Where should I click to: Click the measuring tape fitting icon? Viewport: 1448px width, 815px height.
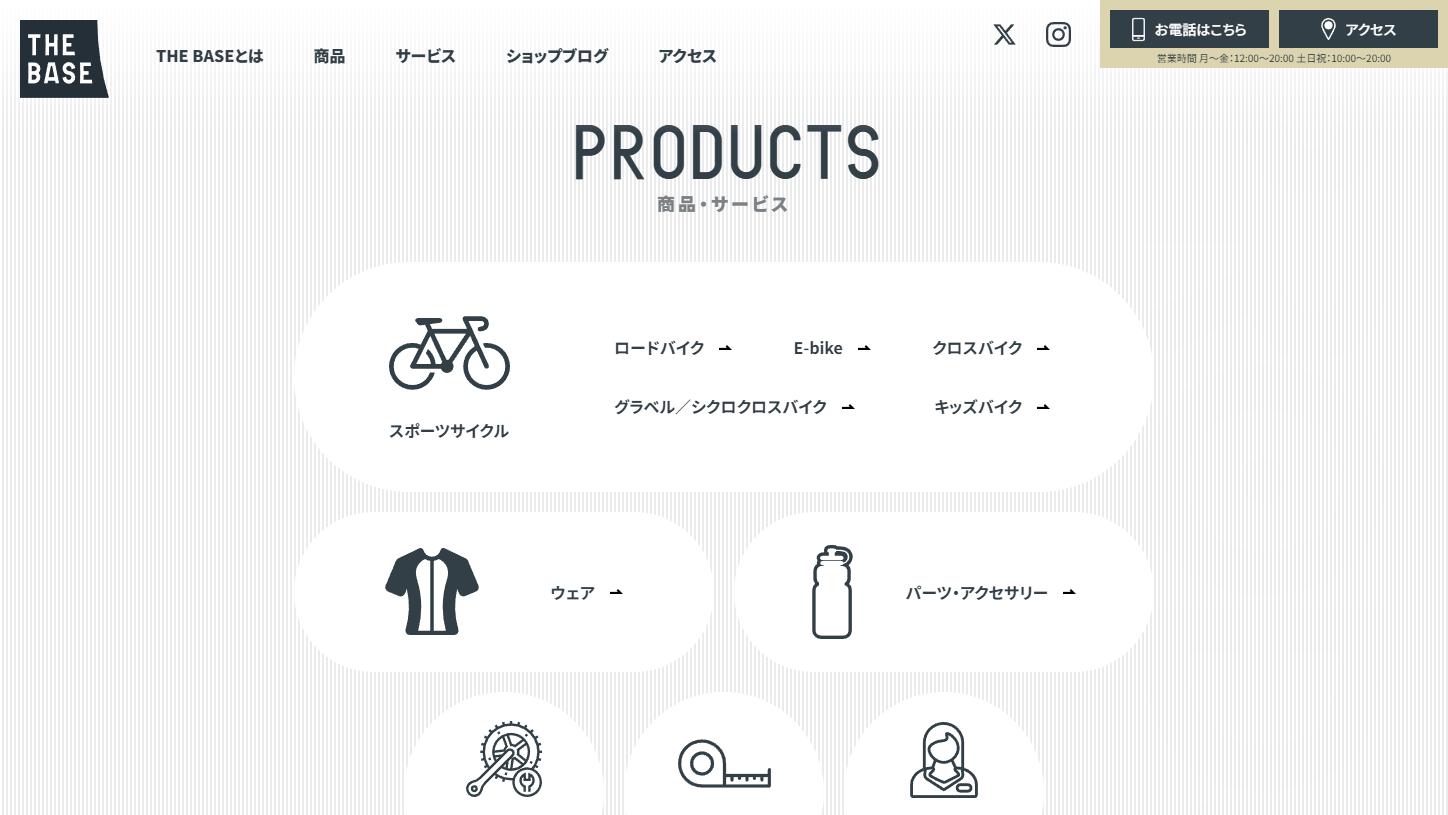click(x=724, y=766)
